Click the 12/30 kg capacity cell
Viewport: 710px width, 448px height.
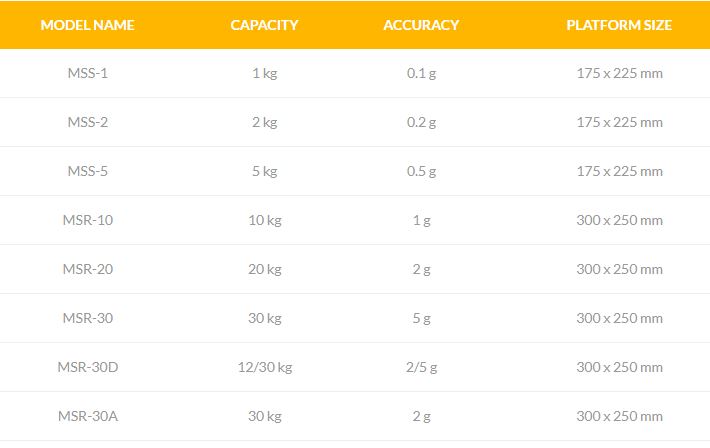264,367
